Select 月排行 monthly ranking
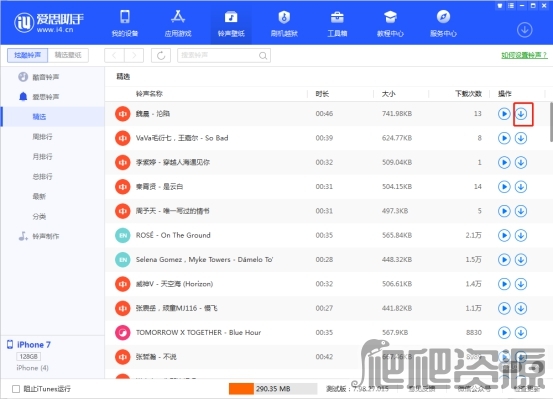 click(x=42, y=157)
